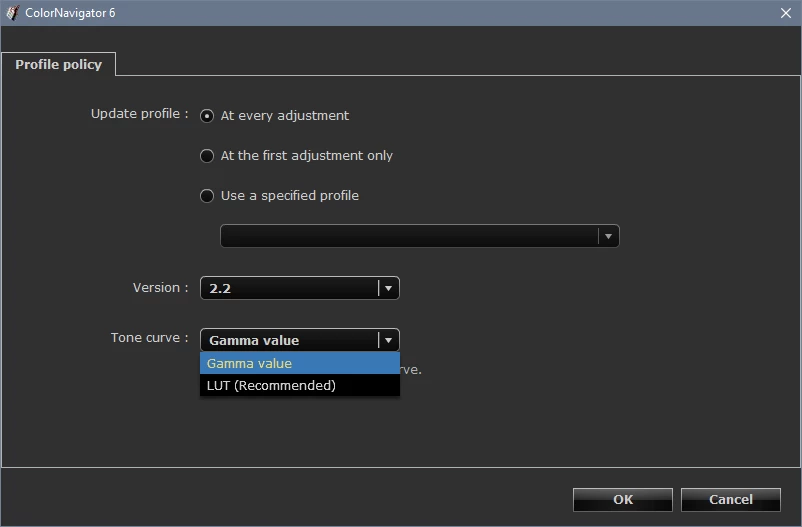This screenshot has height=527, width=802.
Task: Select "Use a specified profile" radio button
Action: [x=207, y=195]
